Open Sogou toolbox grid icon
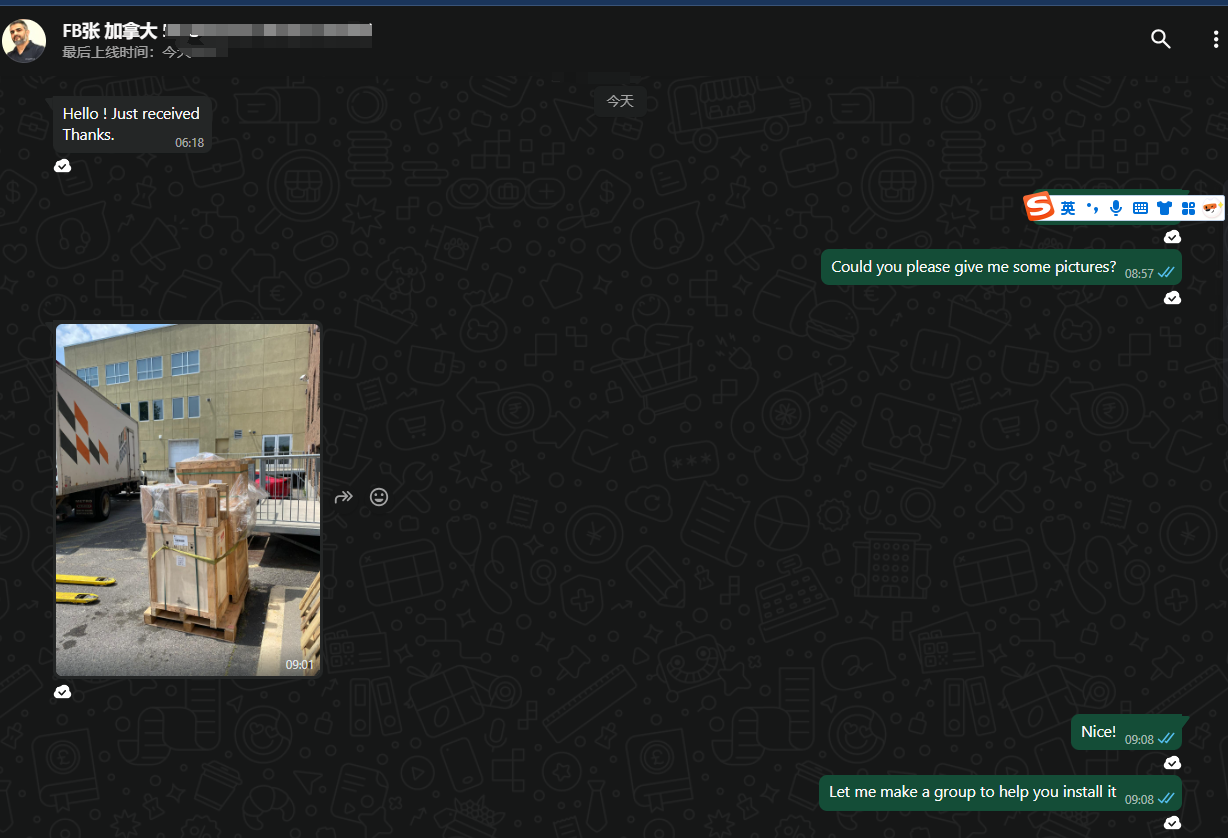 pos(1188,208)
